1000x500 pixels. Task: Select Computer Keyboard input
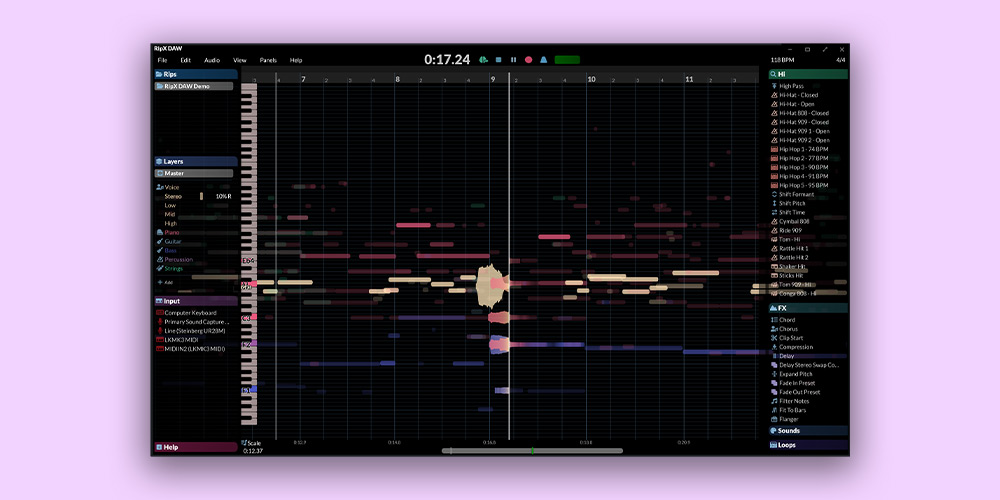190,313
